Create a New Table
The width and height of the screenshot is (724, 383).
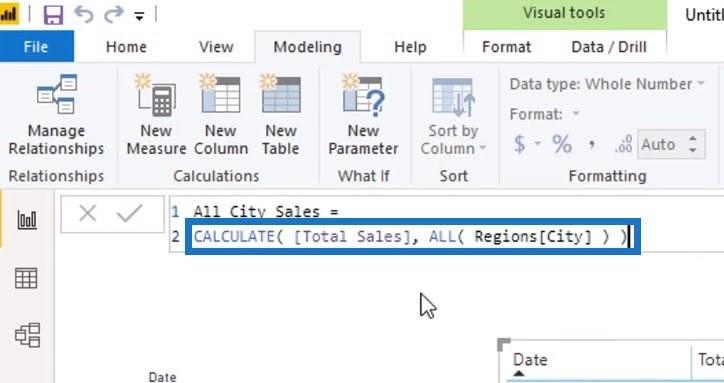tap(281, 115)
